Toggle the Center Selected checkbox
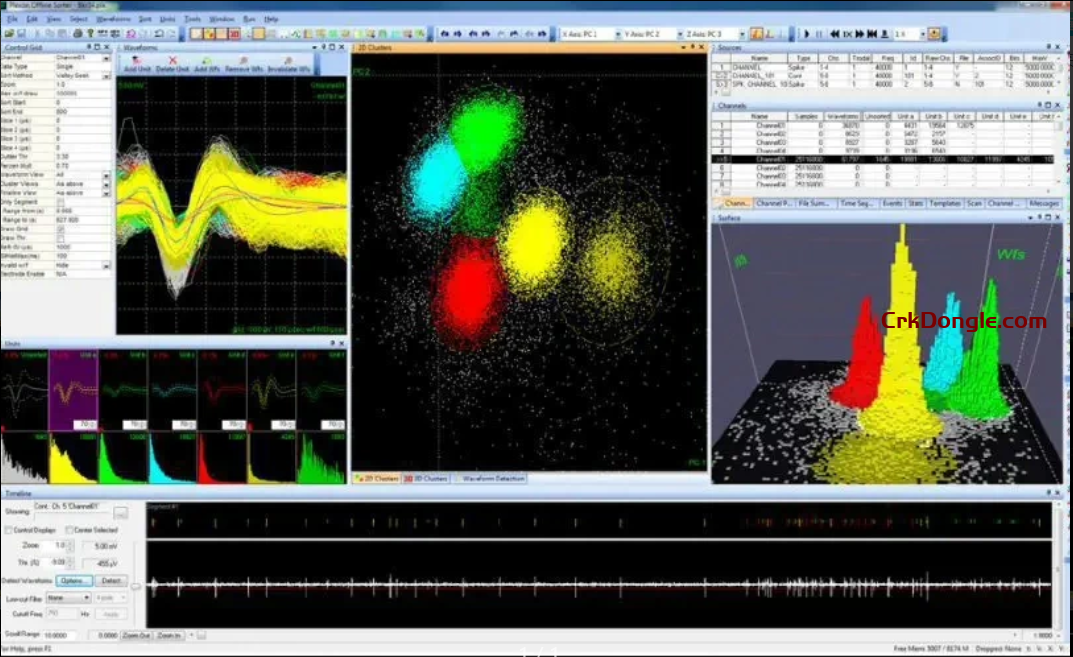Viewport: 1073px width, 657px height. pyautogui.click(x=69, y=530)
